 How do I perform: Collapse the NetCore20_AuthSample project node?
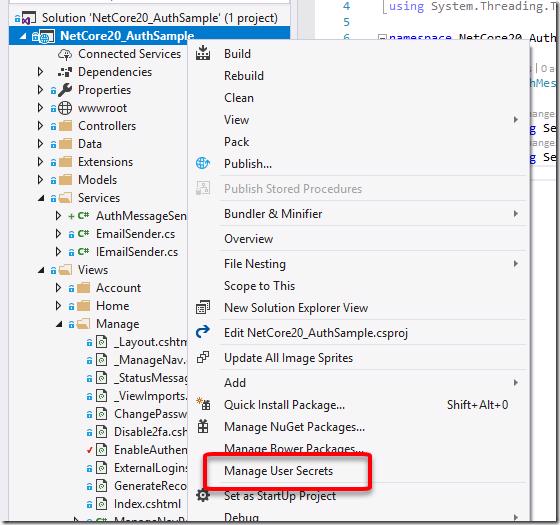click(23, 36)
